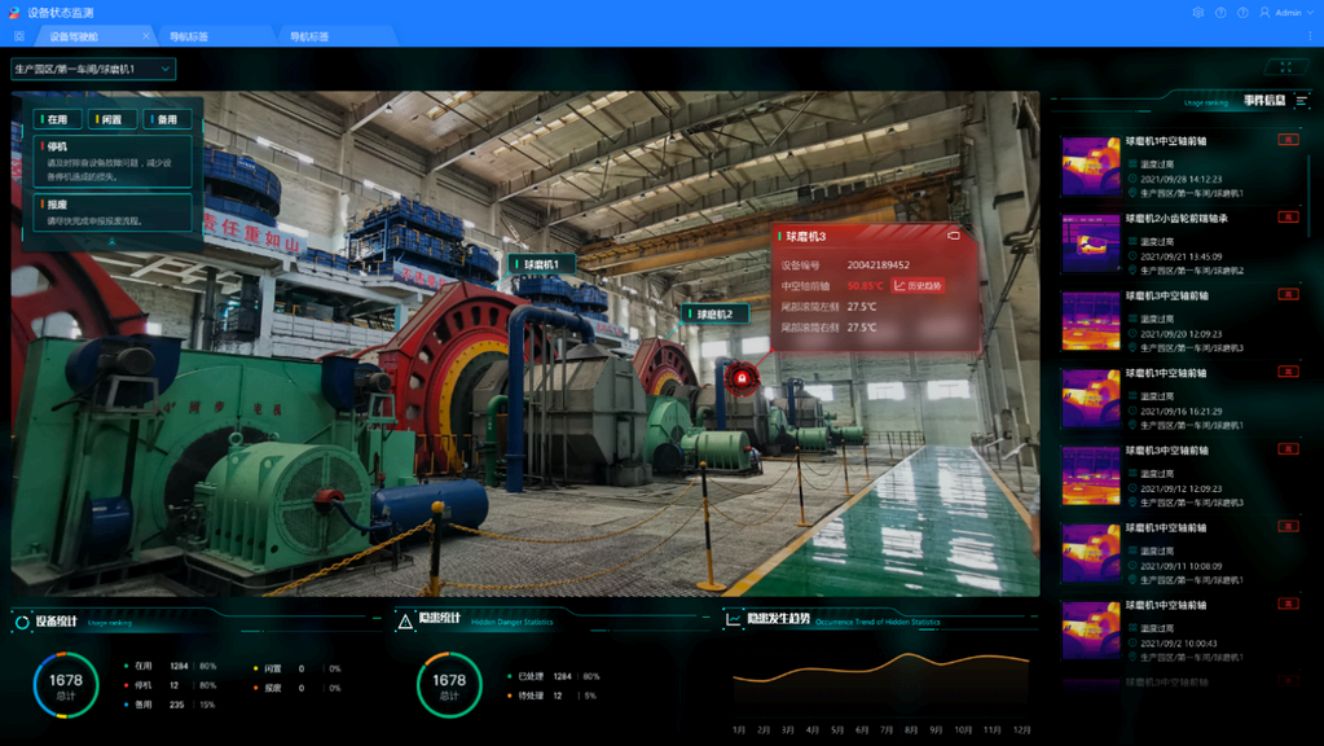Click the home grid icon left of tabs

coord(19,36)
